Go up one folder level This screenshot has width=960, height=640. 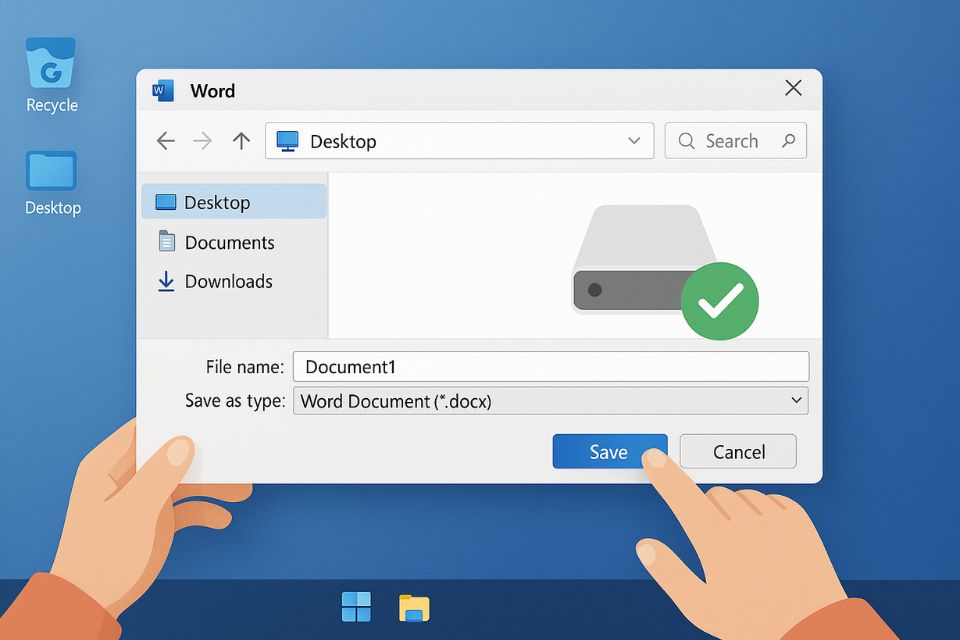[x=241, y=141]
